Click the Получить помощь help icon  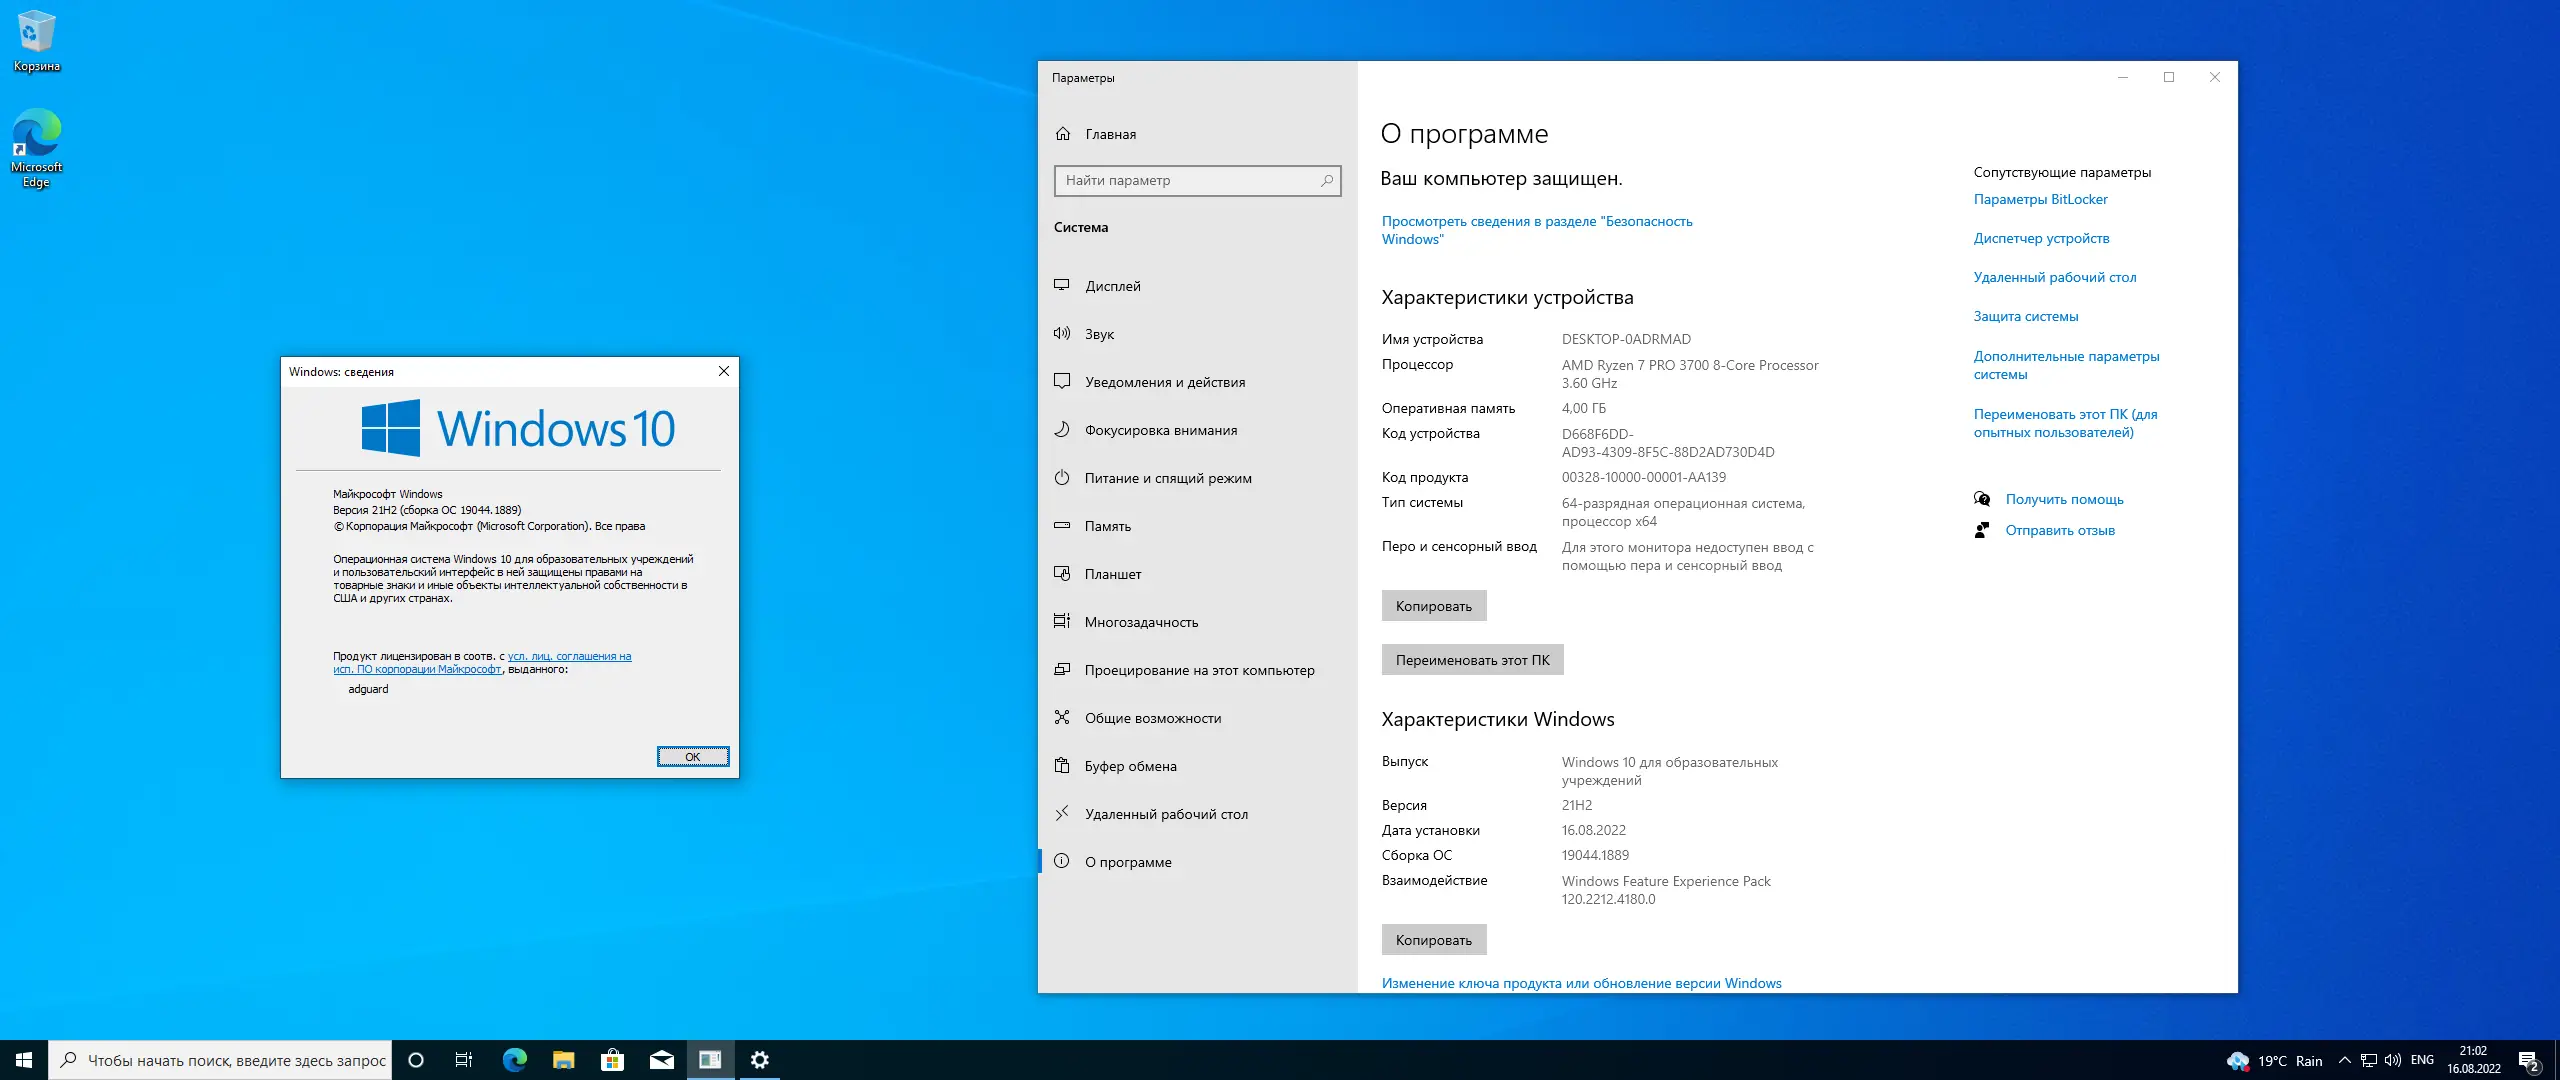pyautogui.click(x=1981, y=498)
